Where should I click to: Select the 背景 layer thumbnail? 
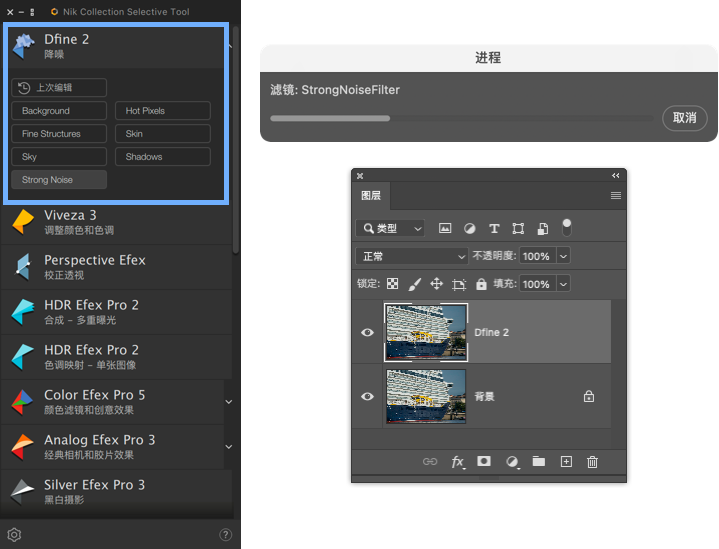[426, 396]
